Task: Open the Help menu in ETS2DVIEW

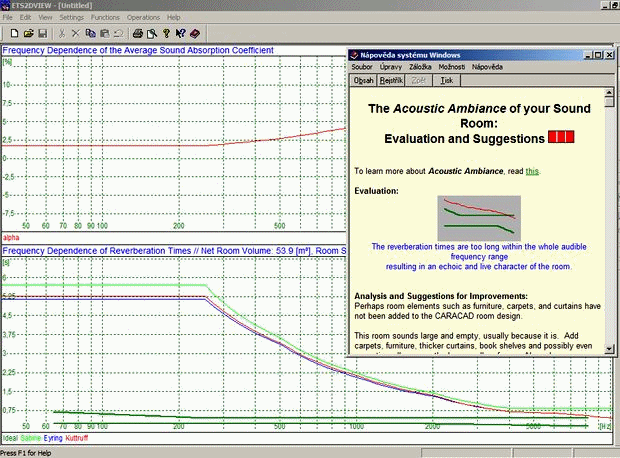Action: tap(173, 17)
